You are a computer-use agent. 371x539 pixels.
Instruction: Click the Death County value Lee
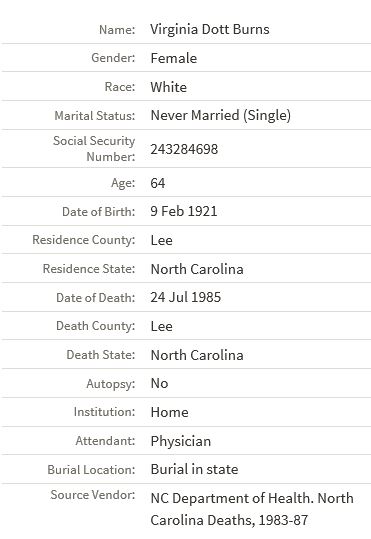(x=161, y=326)
